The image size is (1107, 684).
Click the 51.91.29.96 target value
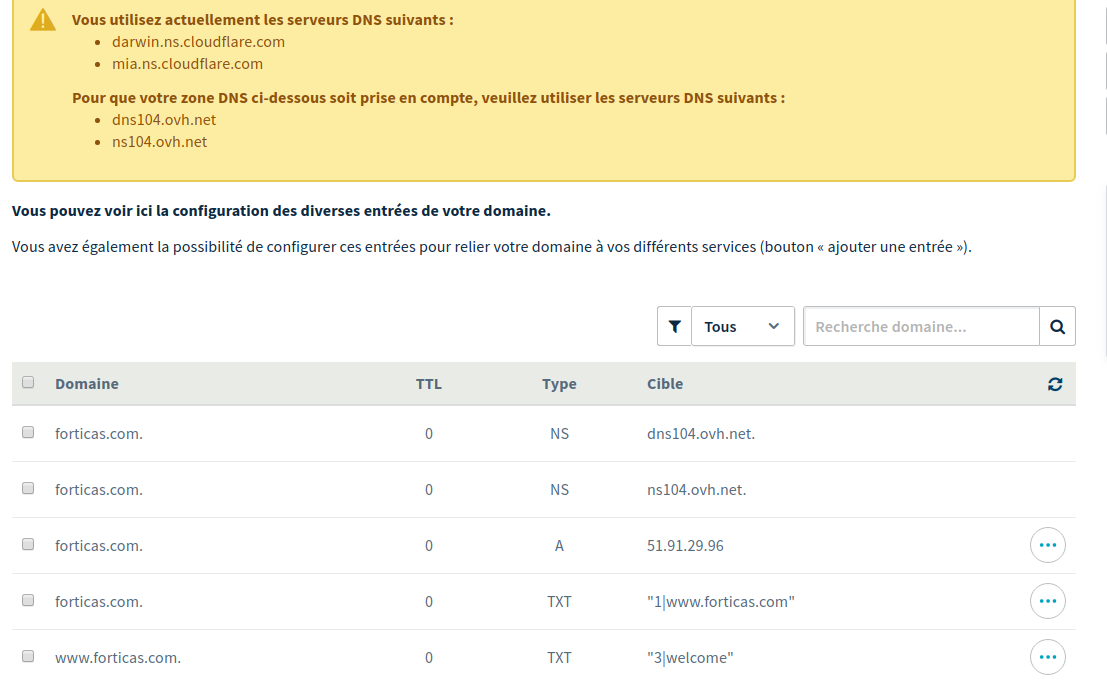[x=685, y=546]
